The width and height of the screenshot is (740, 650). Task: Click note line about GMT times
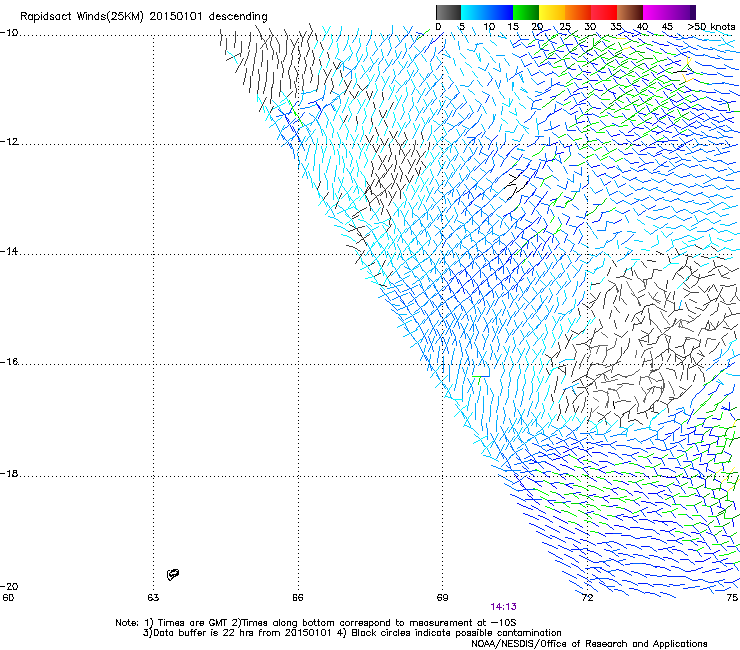tap(316, 623)
